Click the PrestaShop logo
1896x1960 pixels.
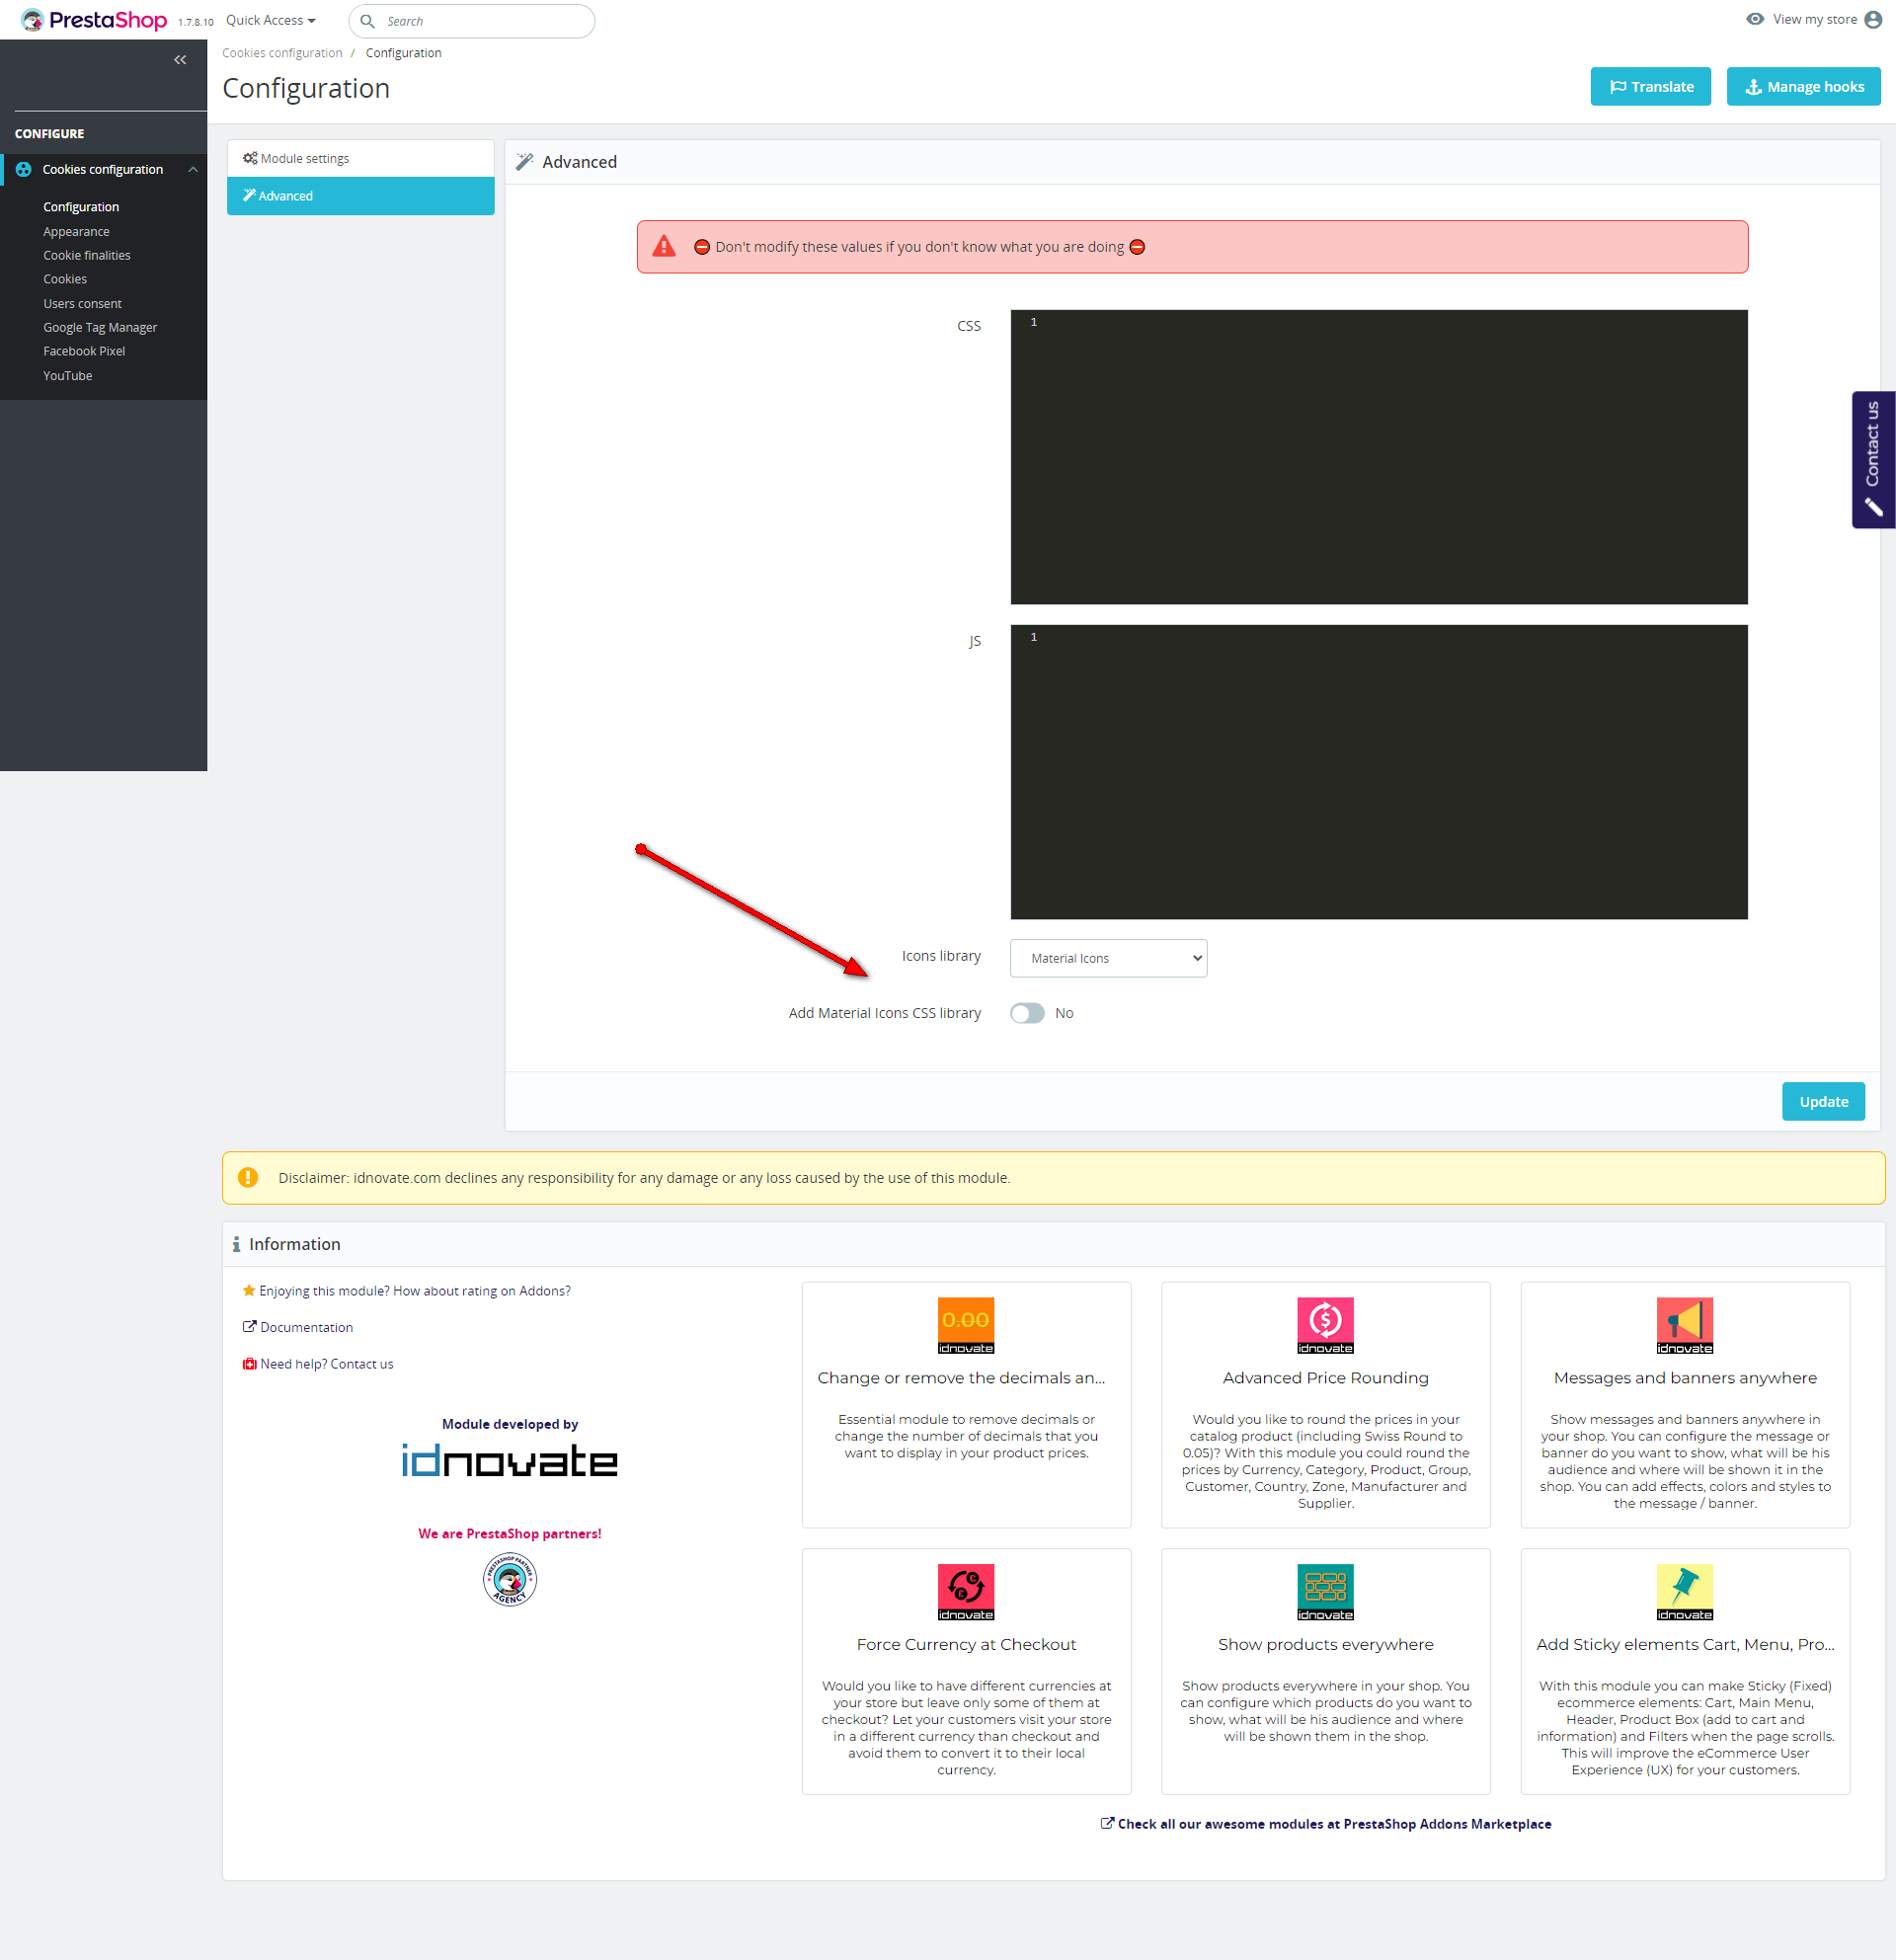[x=95, y=20]
